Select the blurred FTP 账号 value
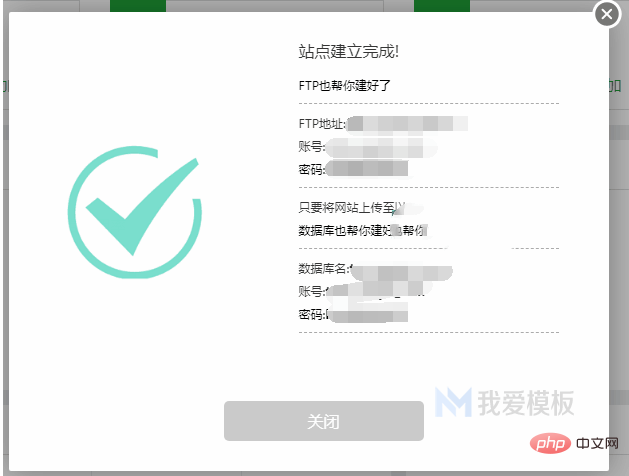The width and height of the screenshot is (629, 476). (381, 147)
